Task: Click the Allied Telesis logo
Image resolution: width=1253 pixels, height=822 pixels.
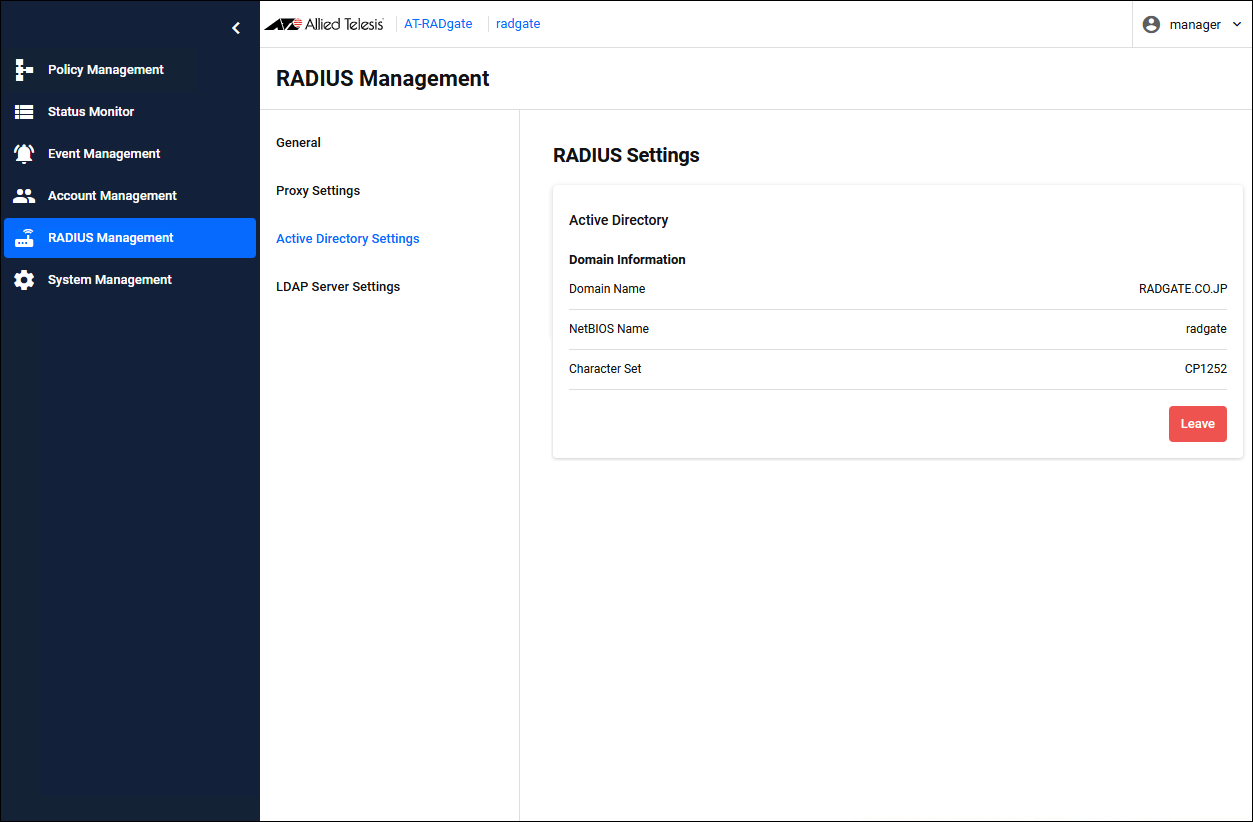Action: point(324,24)
